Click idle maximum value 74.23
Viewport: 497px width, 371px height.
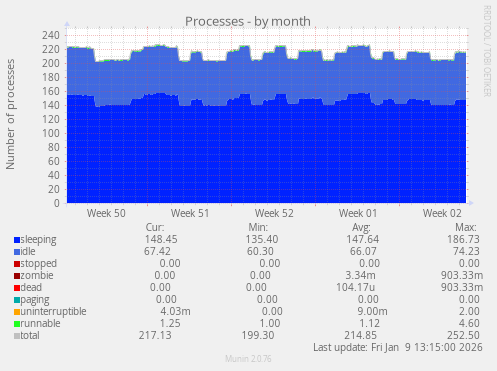coord(466,251)
